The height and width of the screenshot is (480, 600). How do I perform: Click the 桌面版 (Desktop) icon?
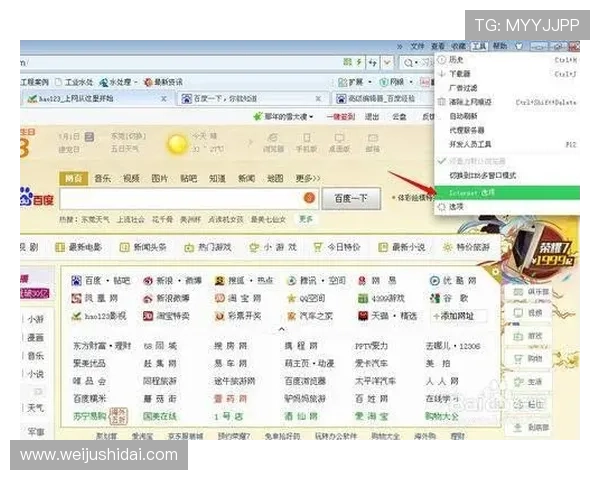[339, 142]
